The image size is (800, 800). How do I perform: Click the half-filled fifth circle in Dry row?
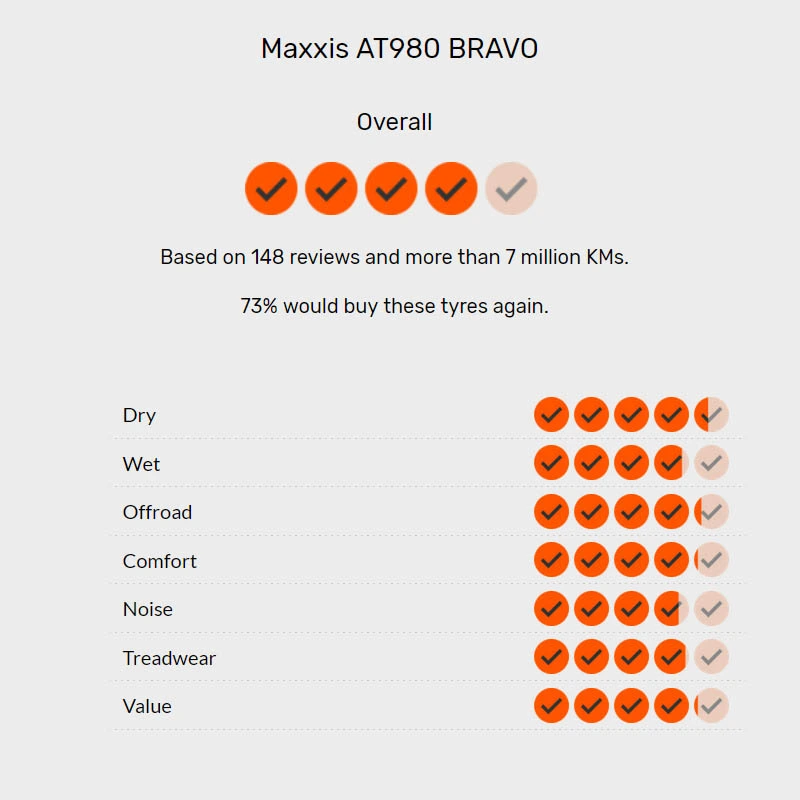point(711,414)
